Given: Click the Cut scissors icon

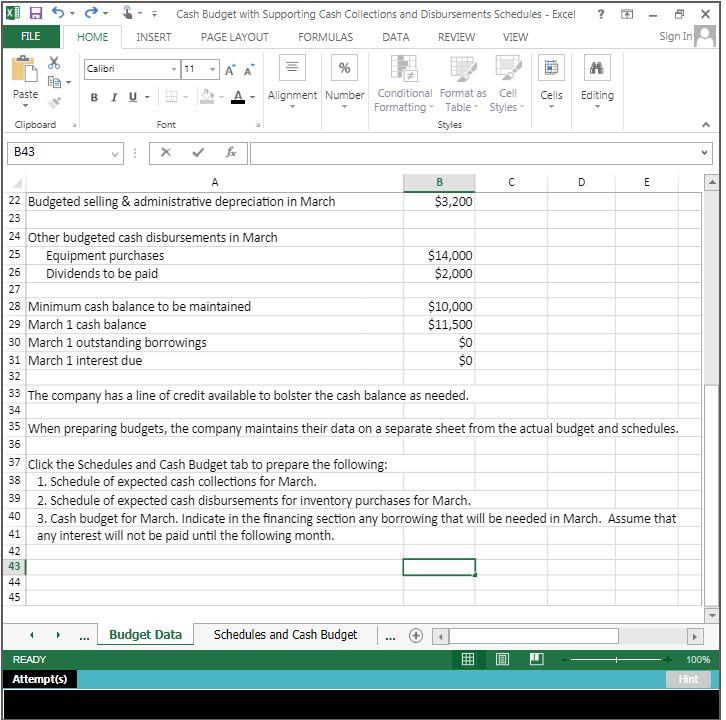Looking at the screenshot, I should tap(54, 63).
